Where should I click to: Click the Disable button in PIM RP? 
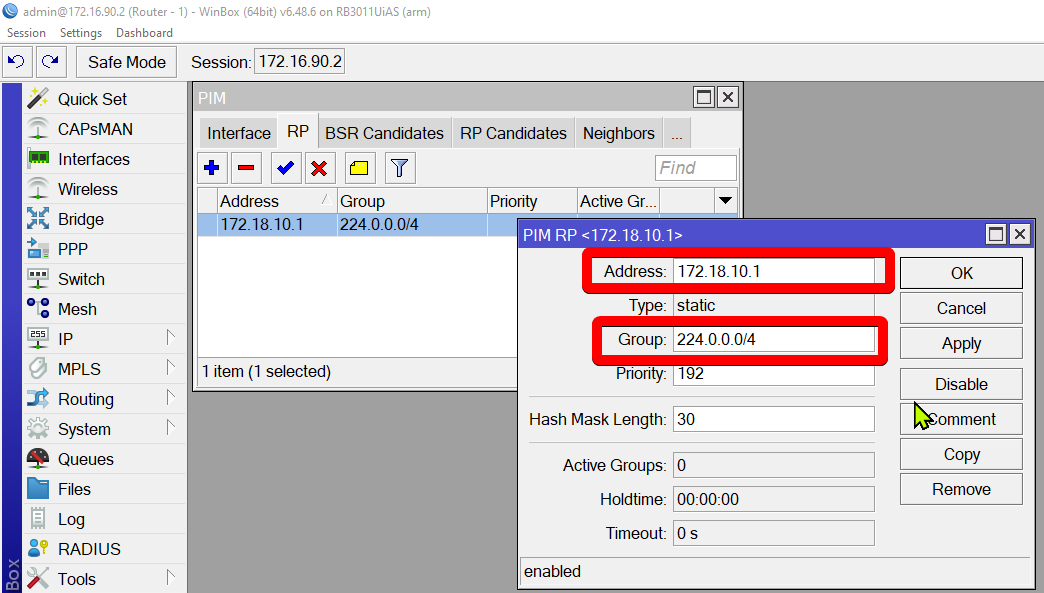click(961, 384)
